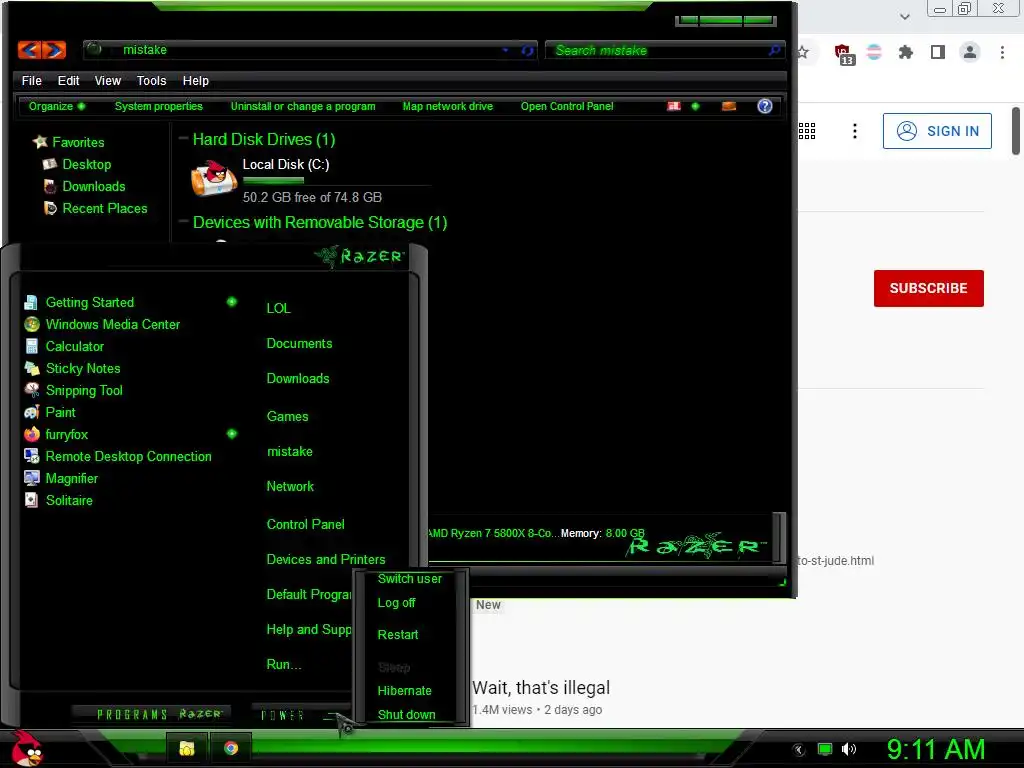Screen dimensions: 1024x768
Task: Choose Switch user in power menu
Action: click(x=409, y=579)
